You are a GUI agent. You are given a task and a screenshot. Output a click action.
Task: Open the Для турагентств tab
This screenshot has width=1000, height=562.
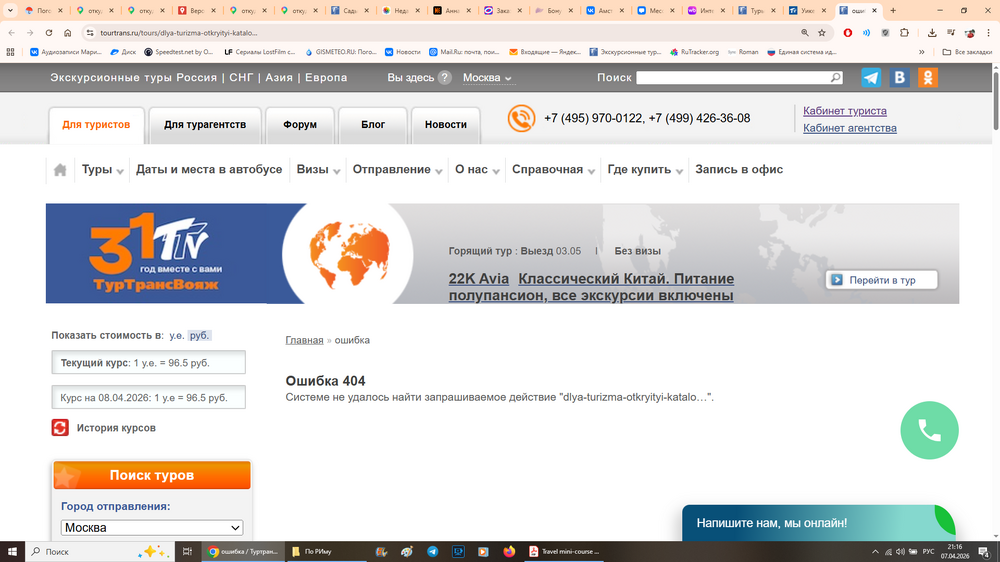pos(205,125)
